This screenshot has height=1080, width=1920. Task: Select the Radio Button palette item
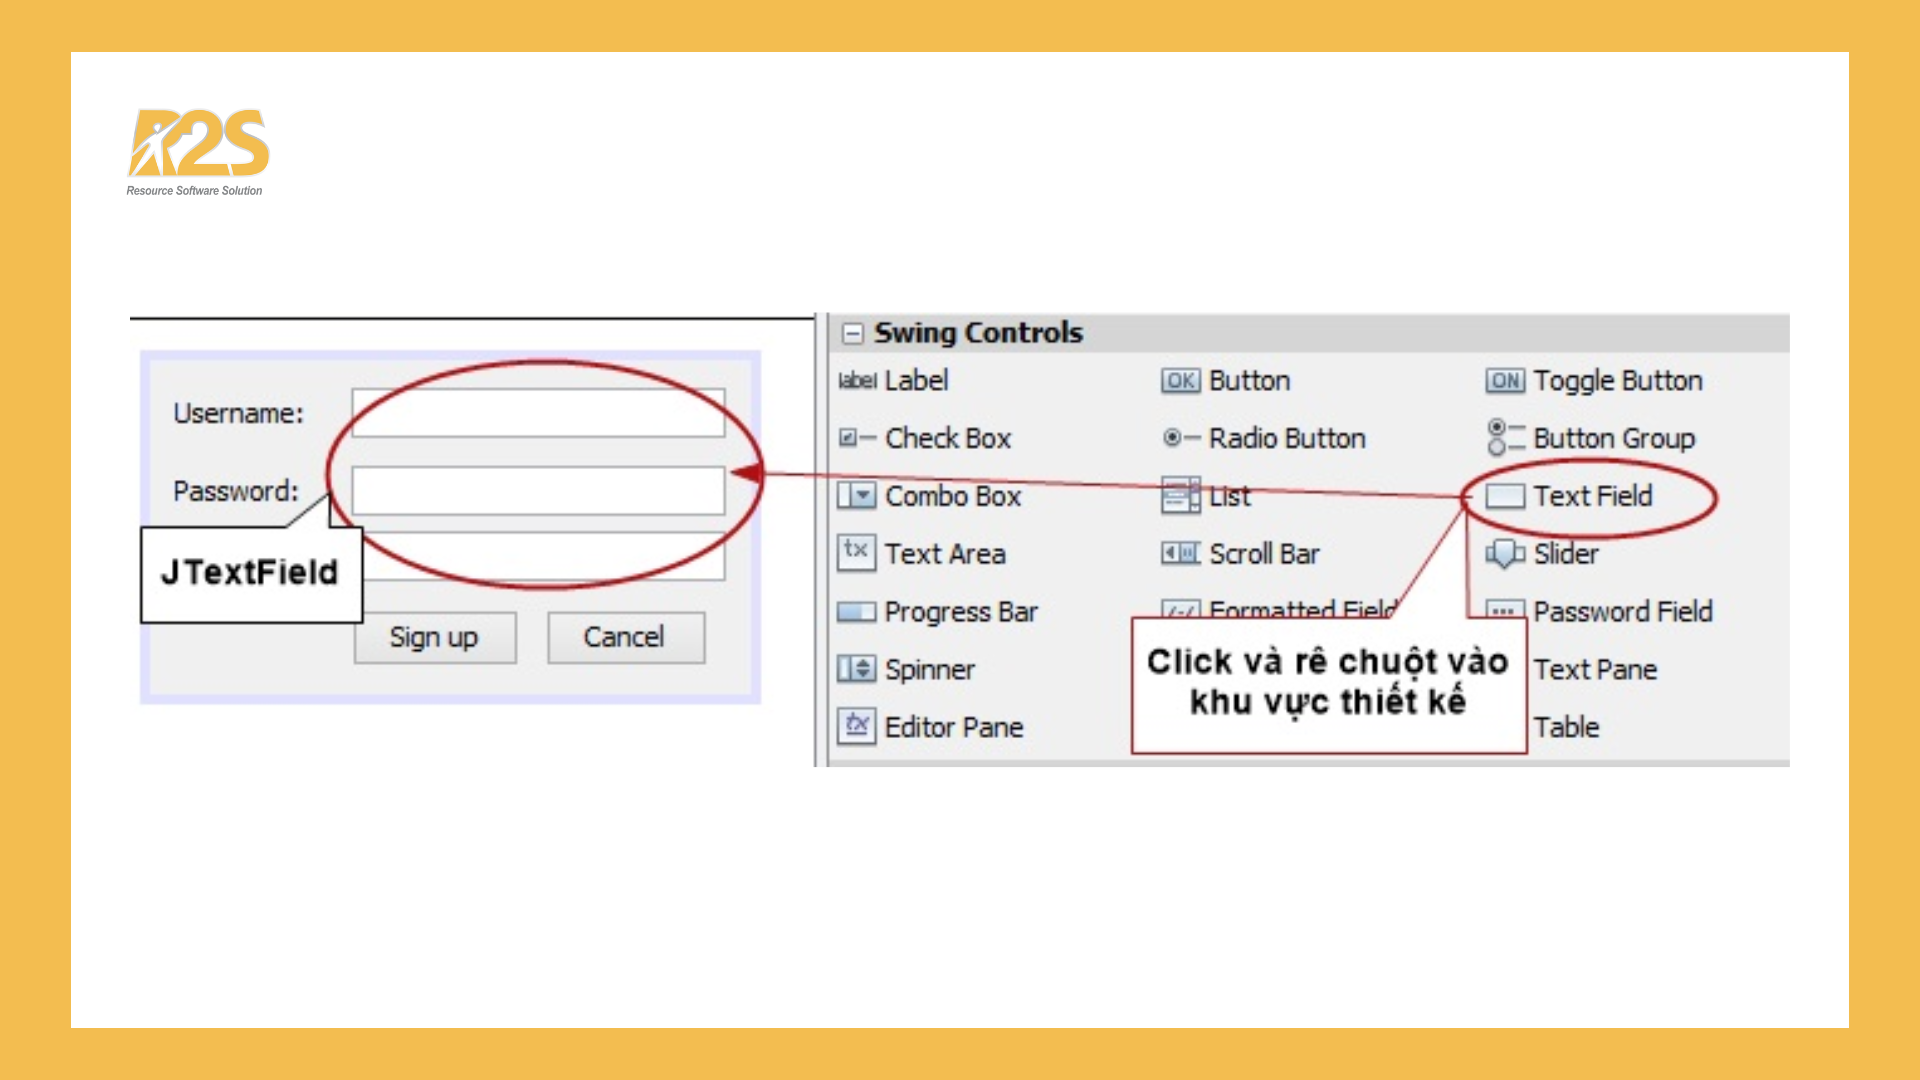(x=1286, y=438)
